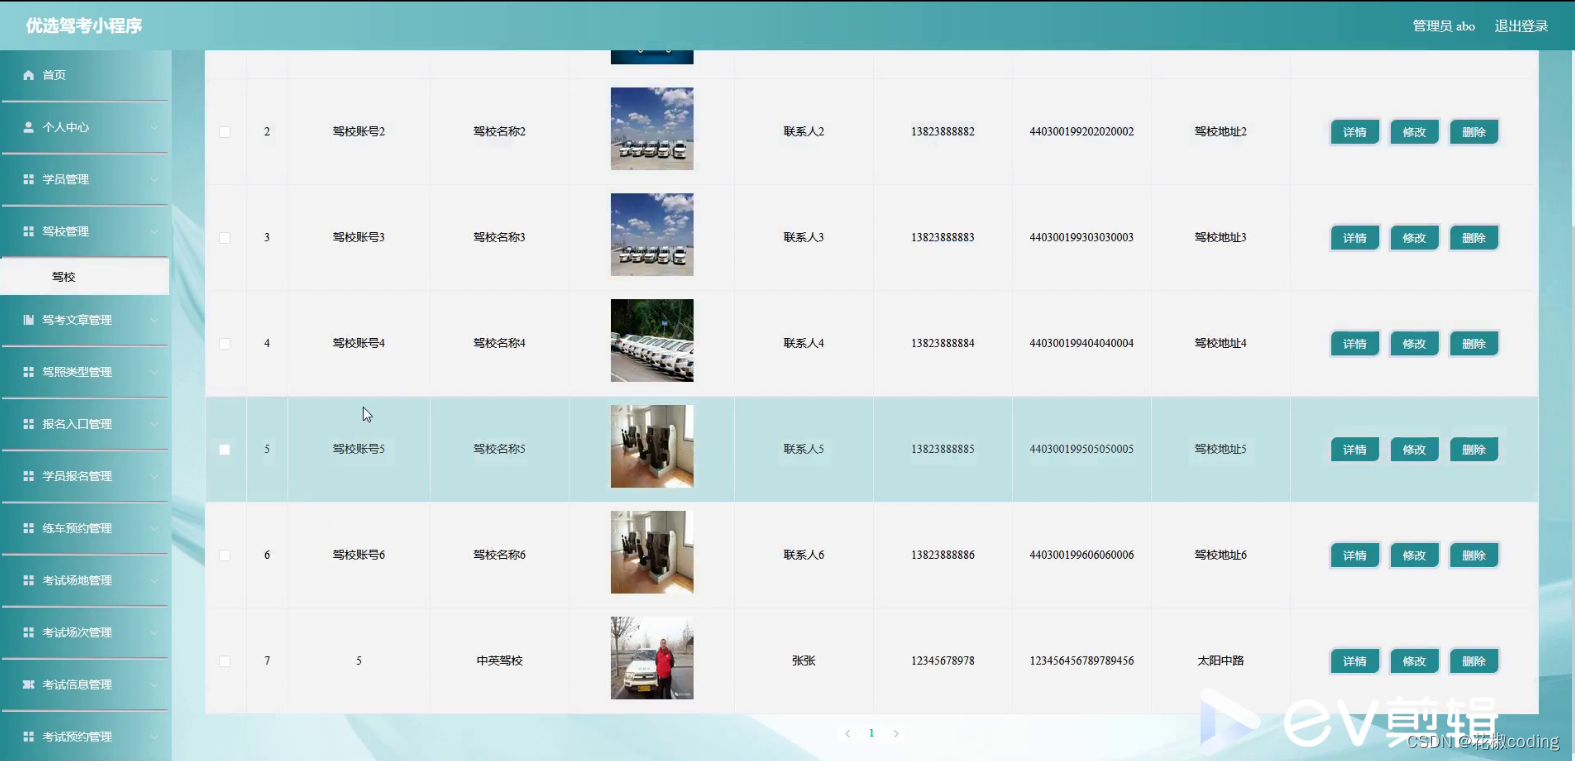Select checkbox for row 驾校账号2
Screen dimensions: 1575x761
[x=225, y=132]
